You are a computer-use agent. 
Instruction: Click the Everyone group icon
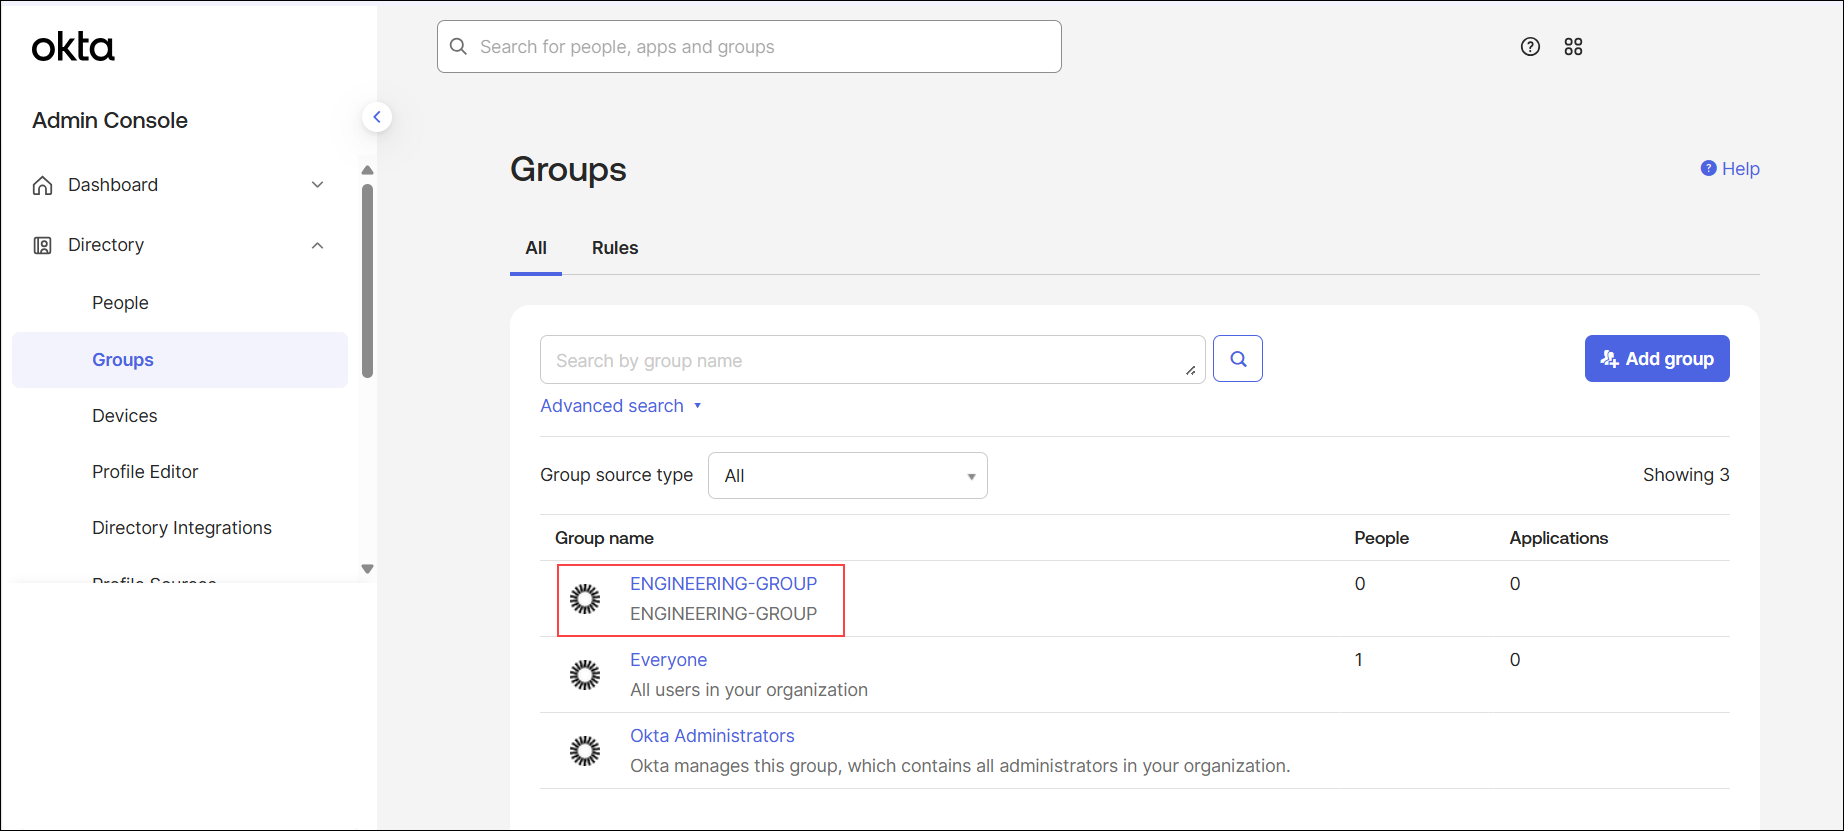point(585,675)
